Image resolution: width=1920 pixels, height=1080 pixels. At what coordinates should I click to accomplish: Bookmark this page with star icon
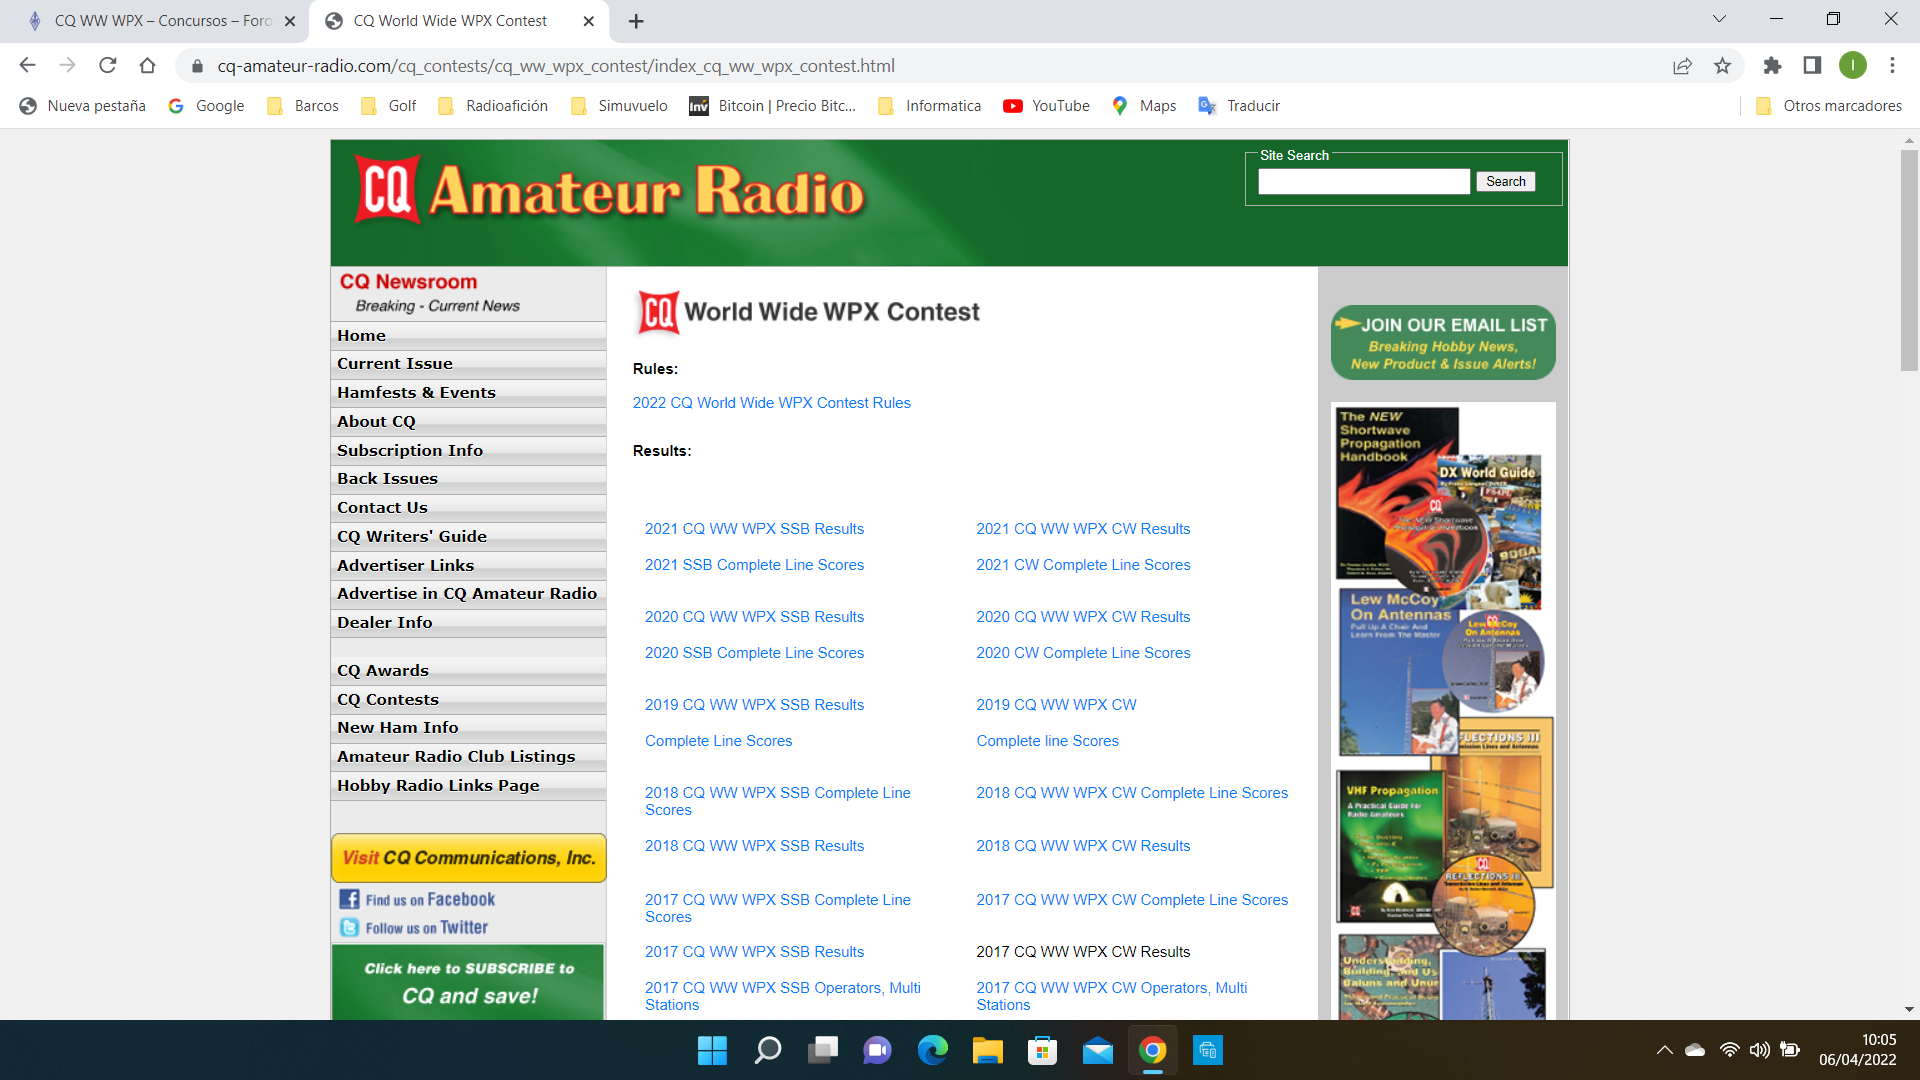(1722, 65)
